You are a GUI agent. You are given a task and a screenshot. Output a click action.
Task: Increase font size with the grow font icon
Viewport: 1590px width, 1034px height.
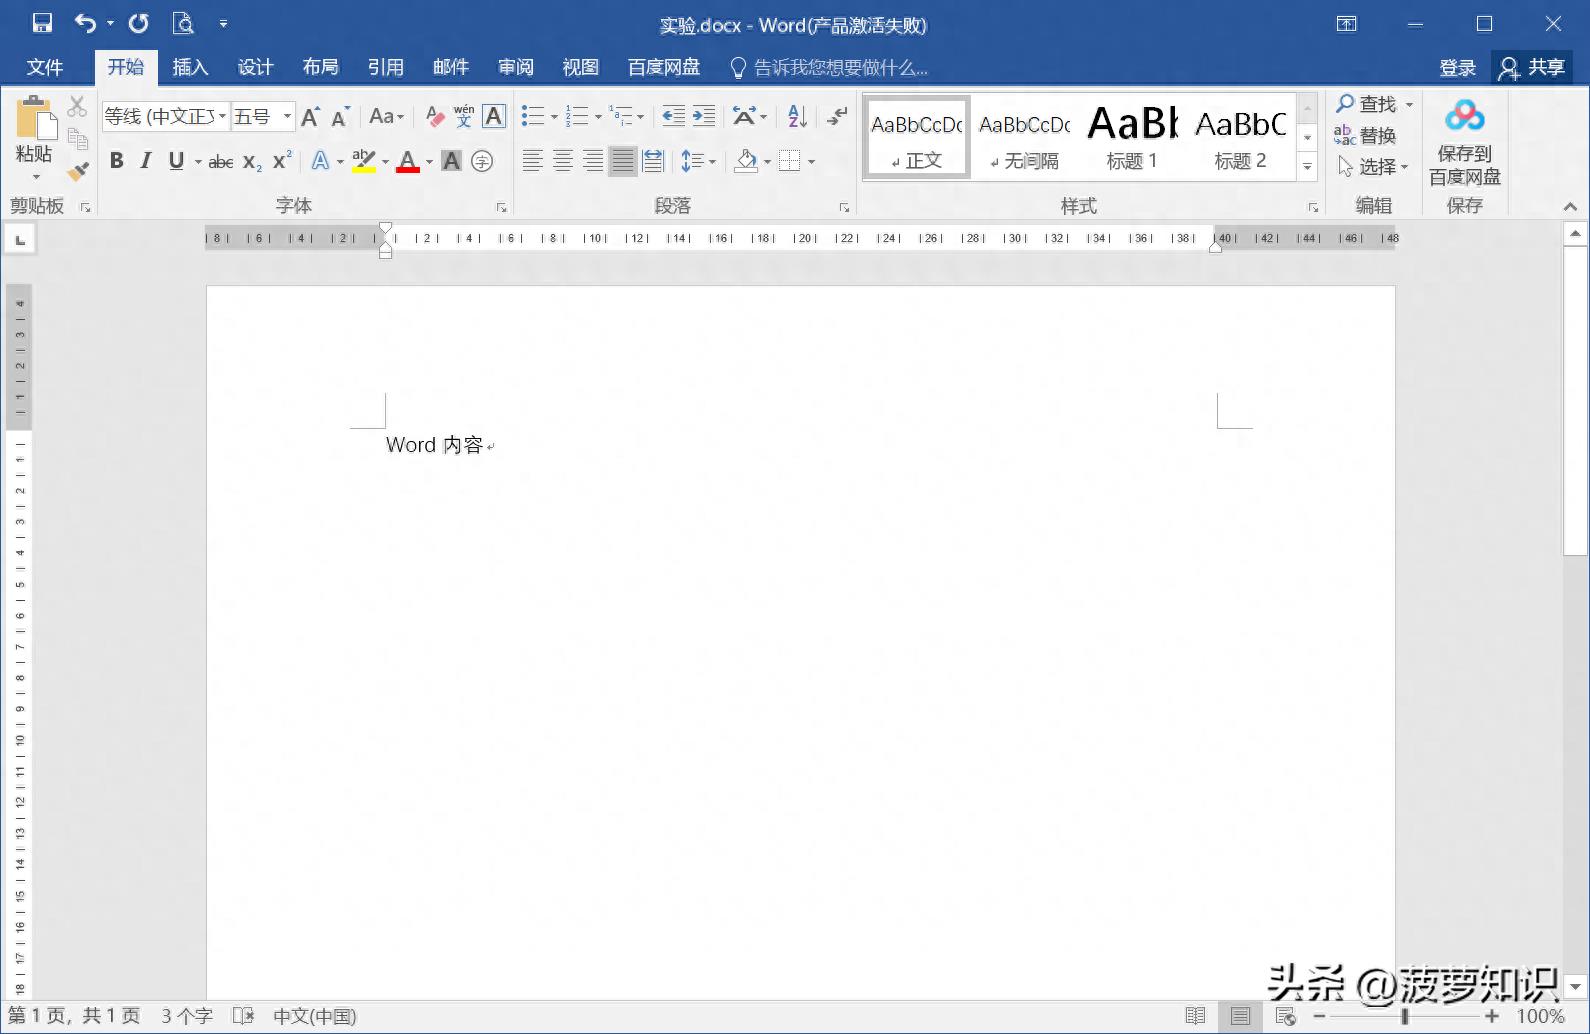(311, 116)
